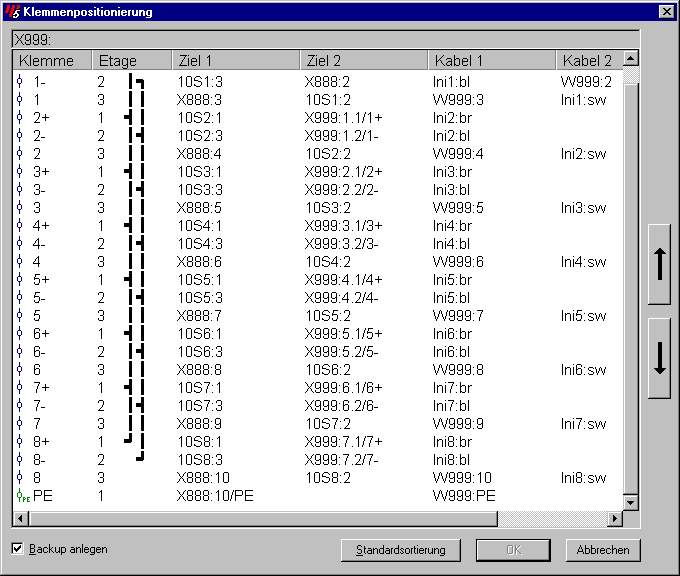Select cell X888:3 in Ziel 1

click(199, 100)
